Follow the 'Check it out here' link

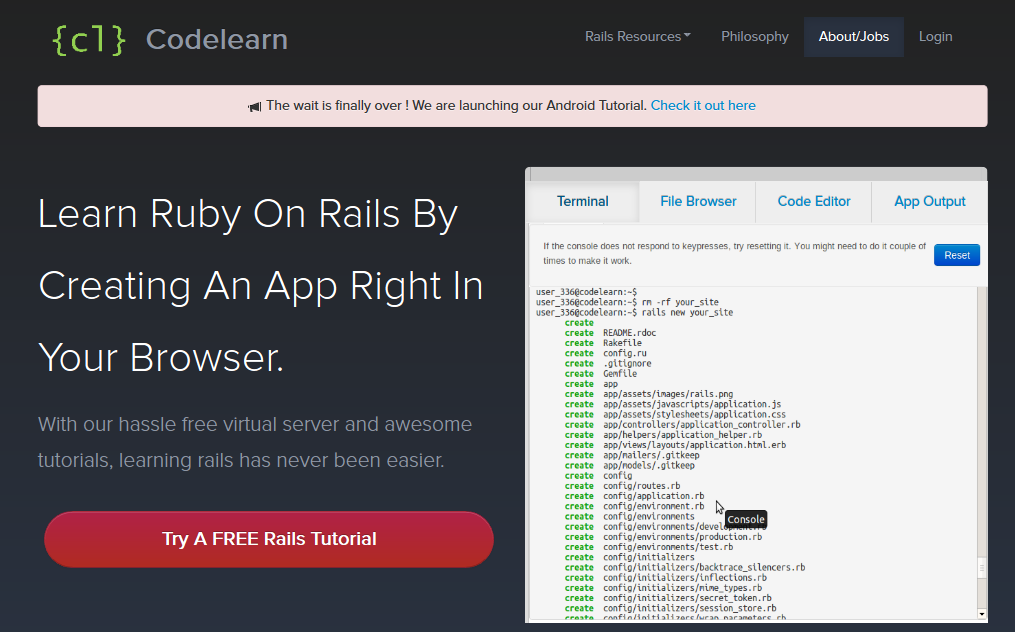pos(703,106)
